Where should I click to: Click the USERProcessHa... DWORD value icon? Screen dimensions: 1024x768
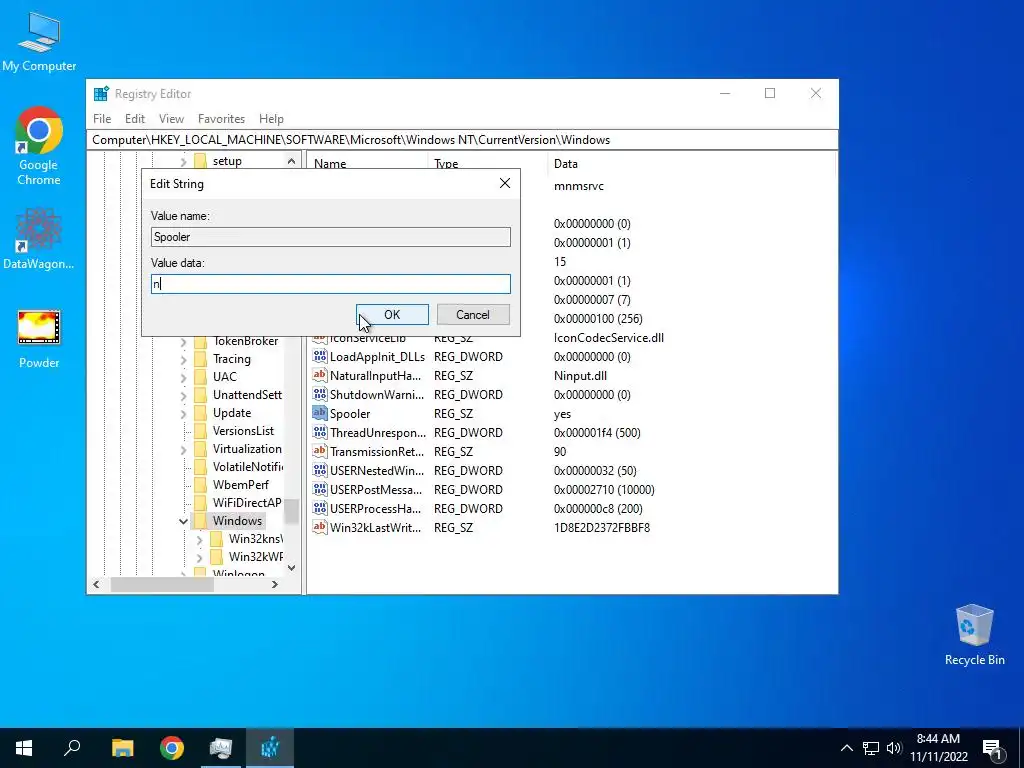319,508
